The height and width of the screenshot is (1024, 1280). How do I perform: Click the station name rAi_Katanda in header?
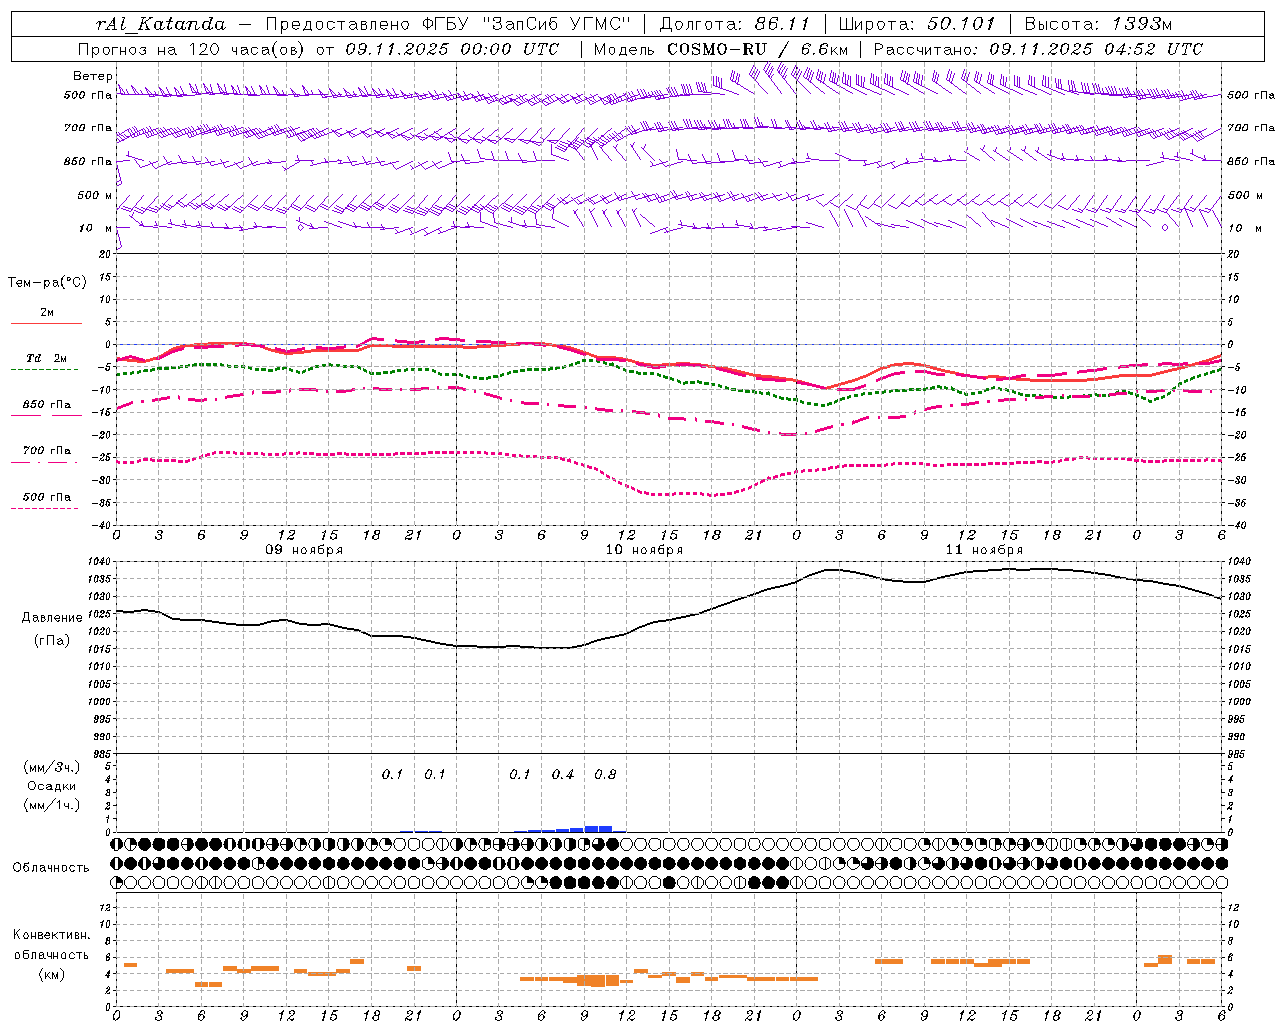tap(161, 24)
